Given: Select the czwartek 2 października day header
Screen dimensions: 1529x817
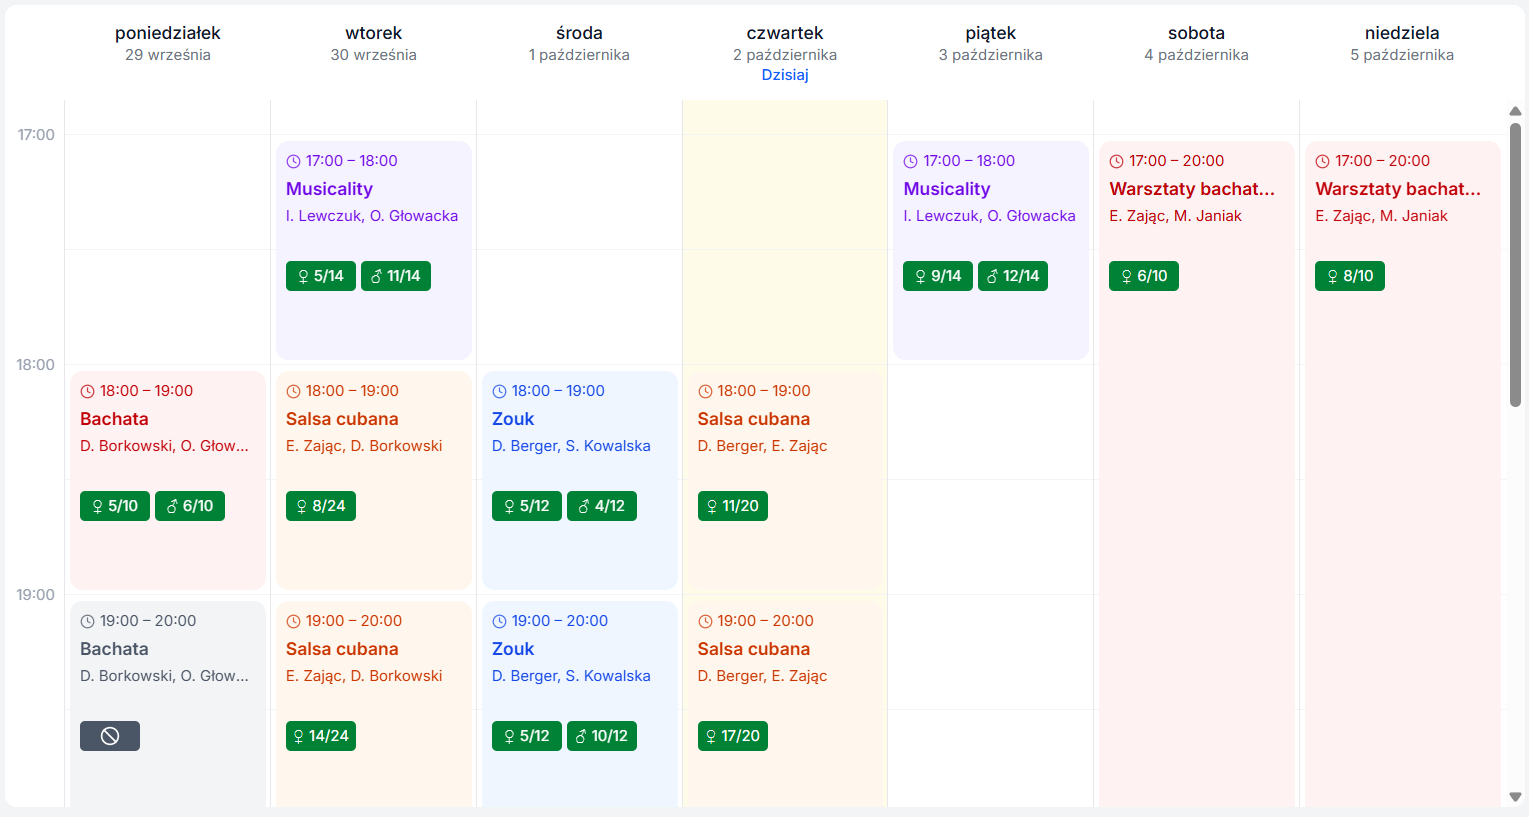Looking at the screenshot, I should pos(784,43).
